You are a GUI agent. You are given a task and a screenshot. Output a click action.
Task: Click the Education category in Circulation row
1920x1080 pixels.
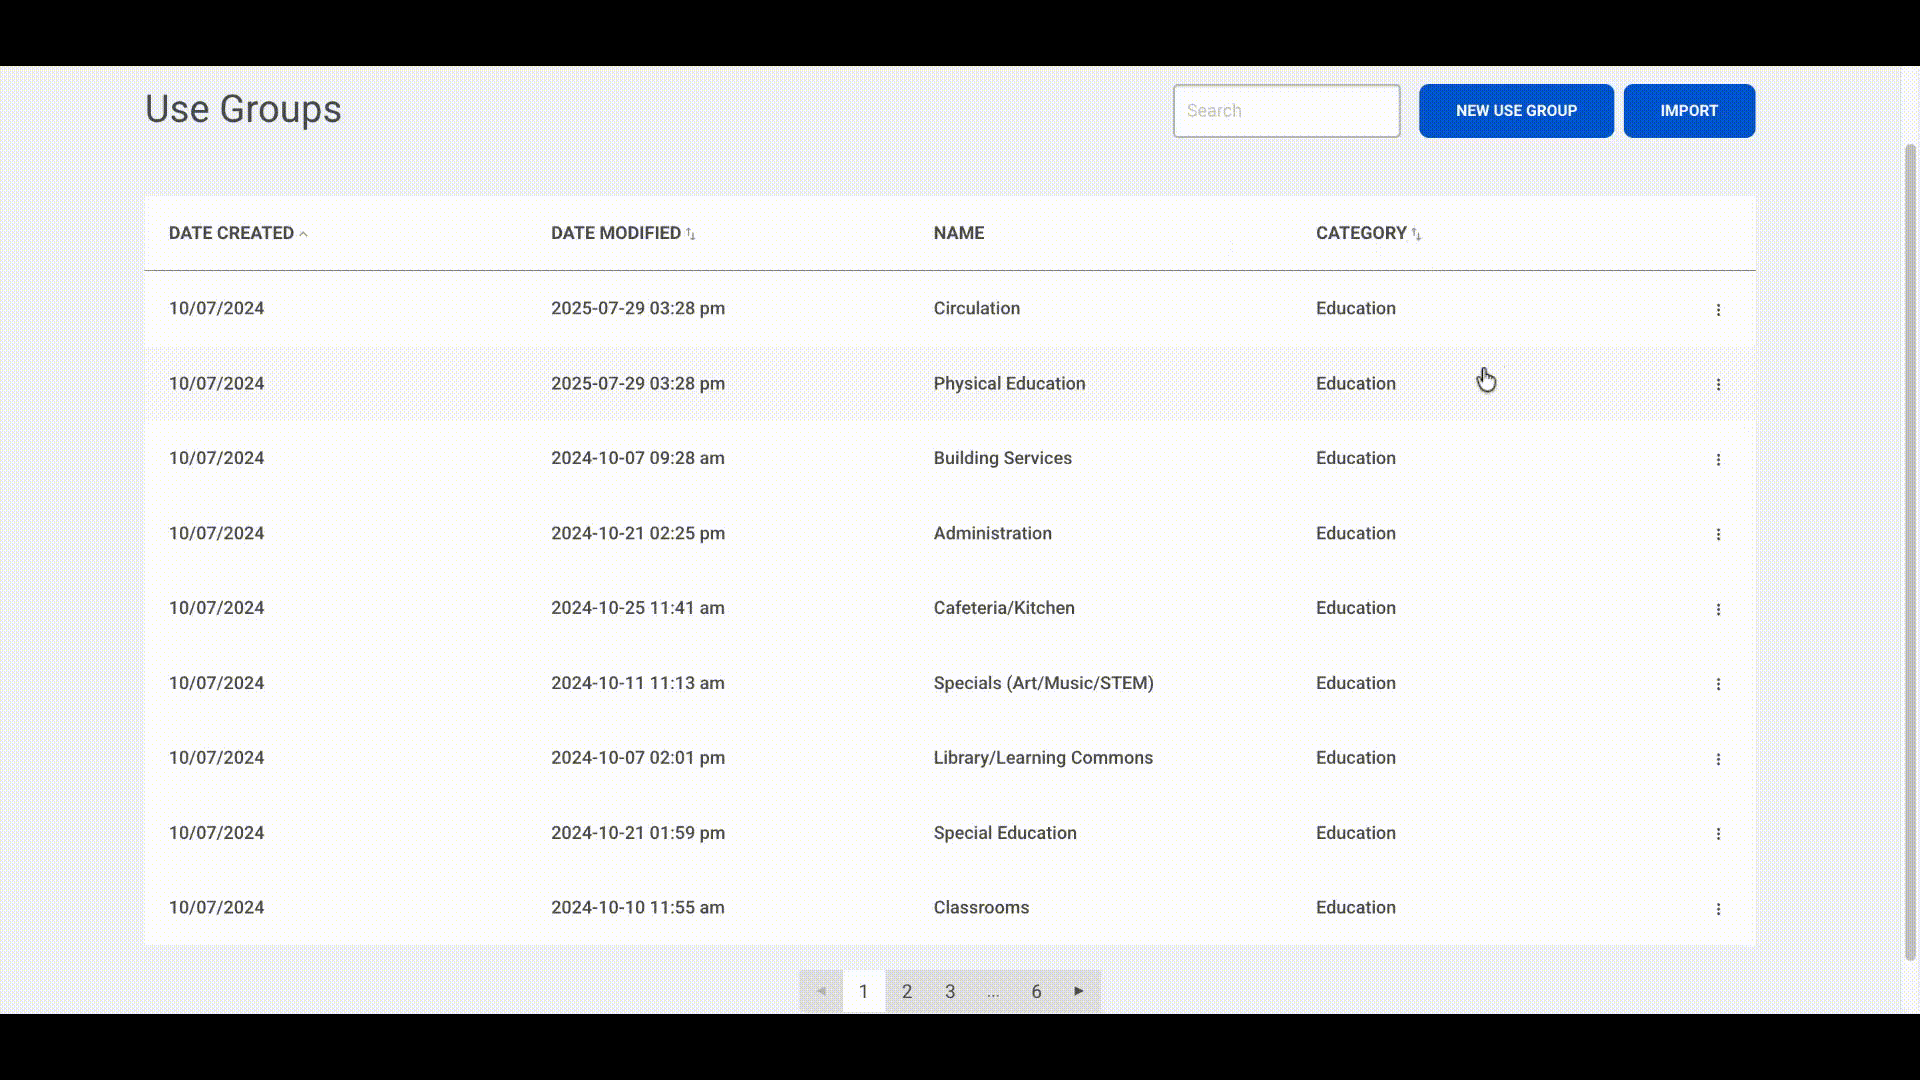pyautogui.click(x=1355, y=308)
